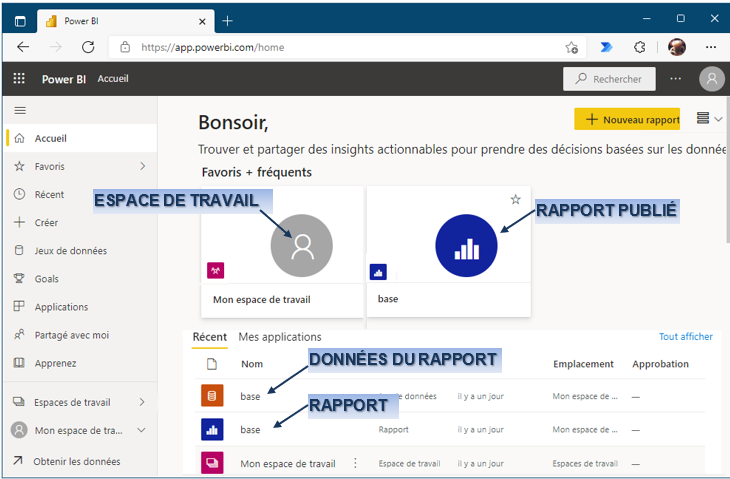Go to Accueil in the sidebar
Viewport: 730px width, 479px height.
point(81,138)
